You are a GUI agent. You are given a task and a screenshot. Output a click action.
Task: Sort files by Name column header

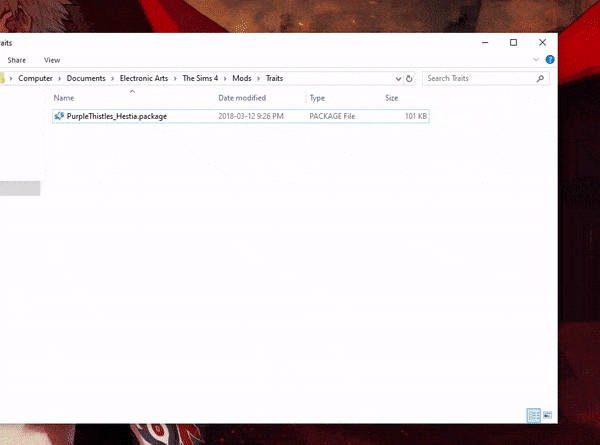click(x=64, y=98)
